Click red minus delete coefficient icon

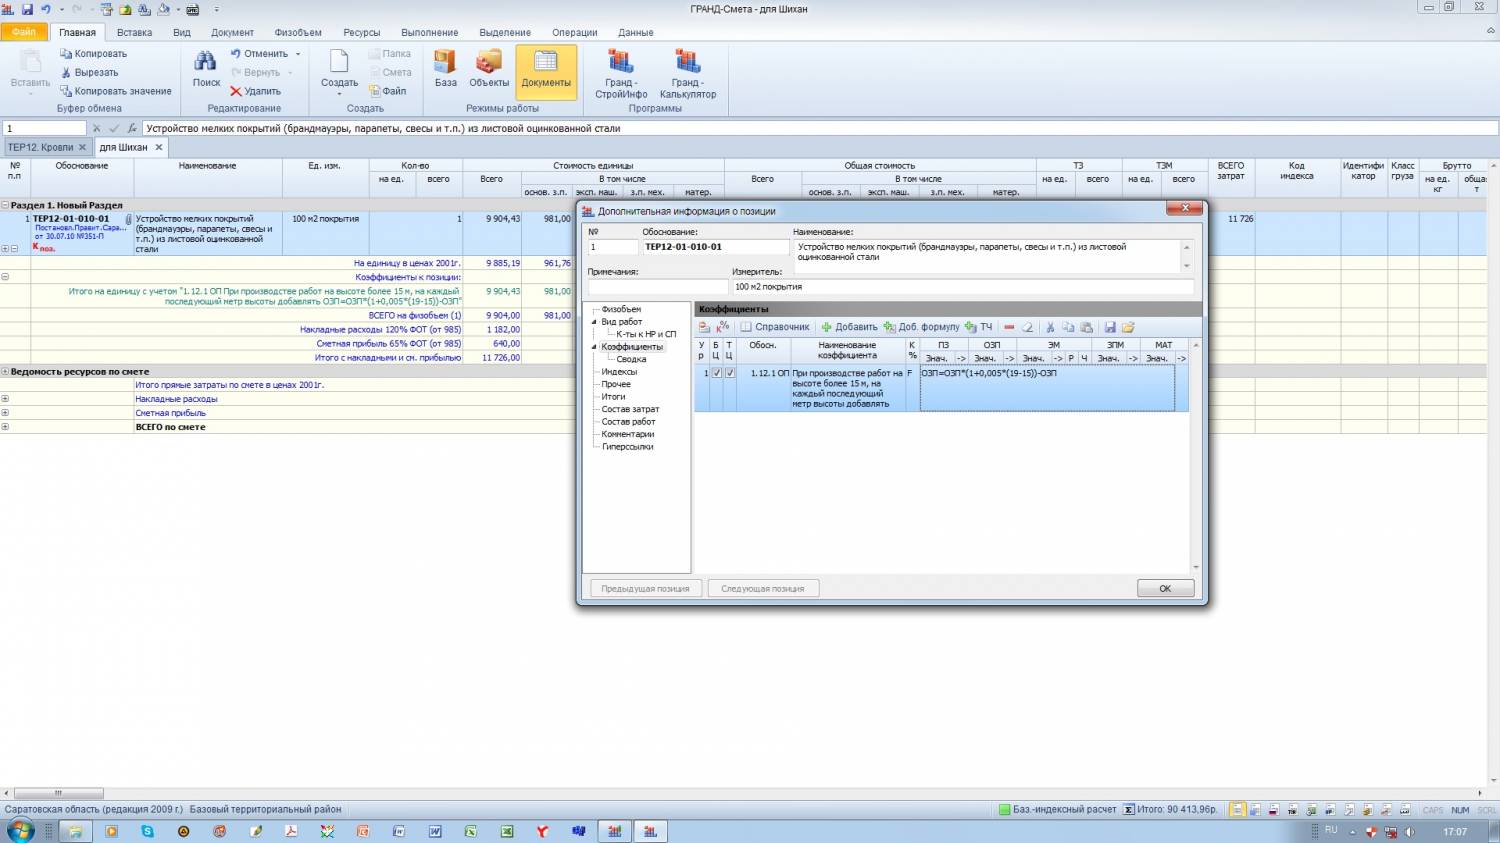[x=1009, y=327]
